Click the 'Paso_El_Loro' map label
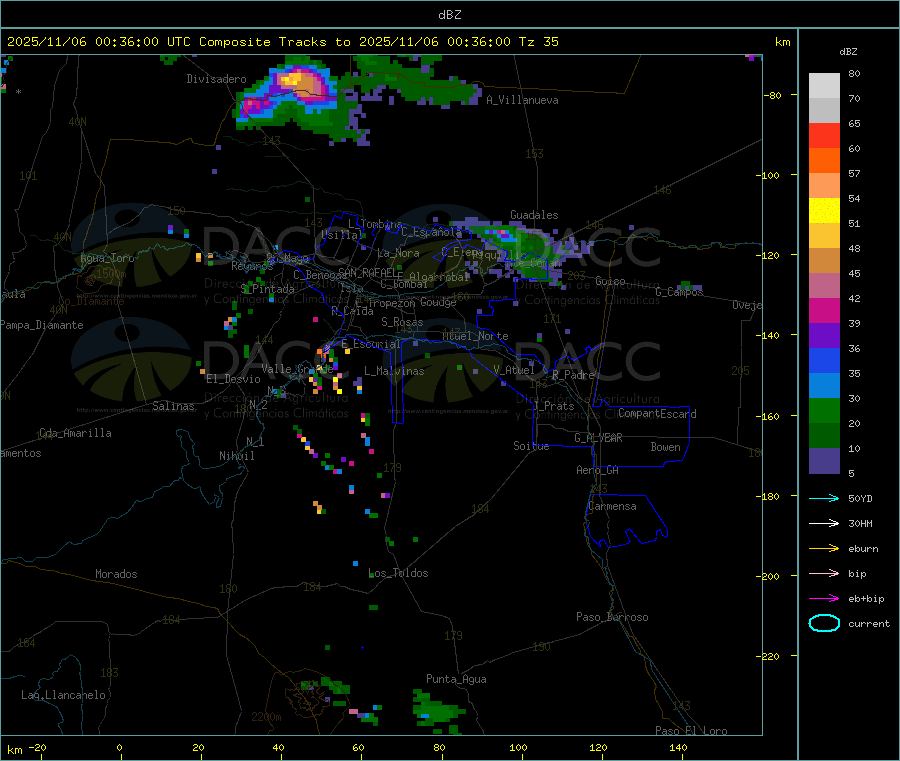This screenshot has width=900, height=761. (x=691, y=731)
